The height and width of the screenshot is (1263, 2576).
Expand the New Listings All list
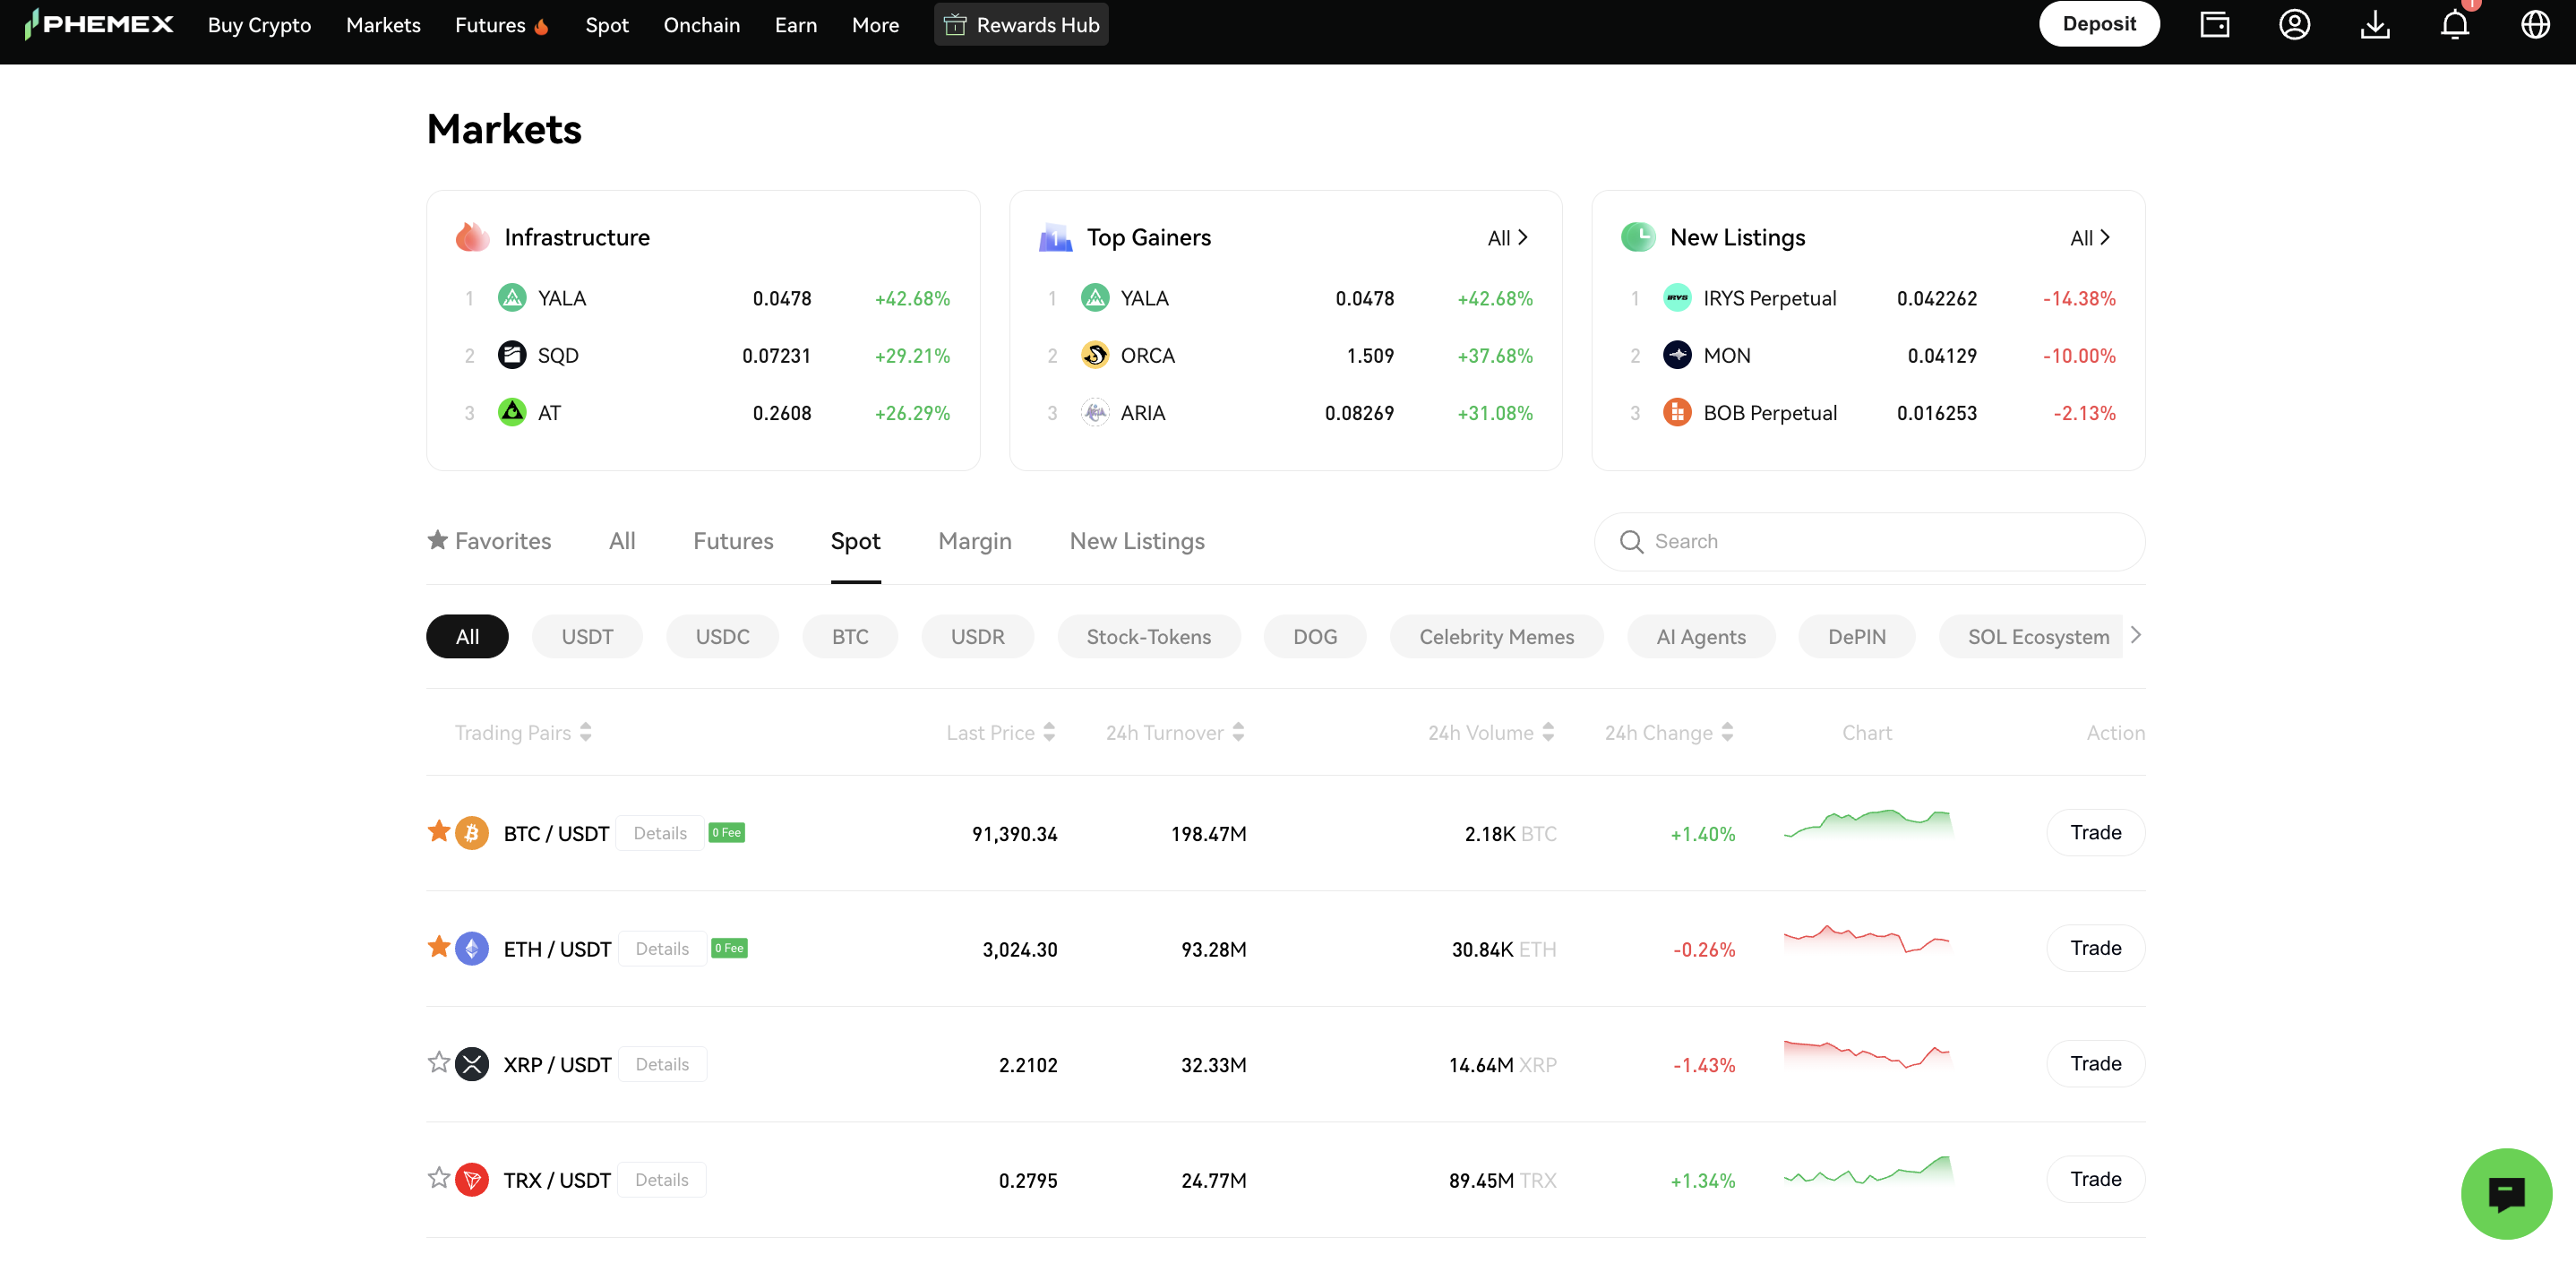(x=2090, y=237)
